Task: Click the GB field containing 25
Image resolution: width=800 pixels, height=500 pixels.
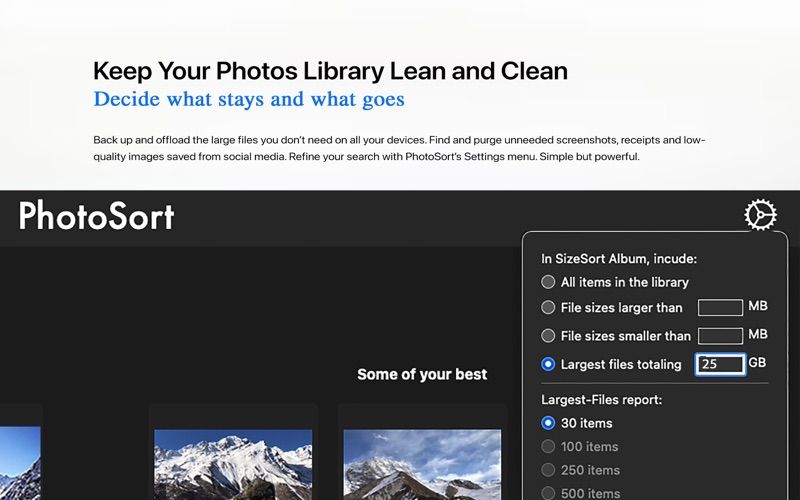Action: [720, 364]
